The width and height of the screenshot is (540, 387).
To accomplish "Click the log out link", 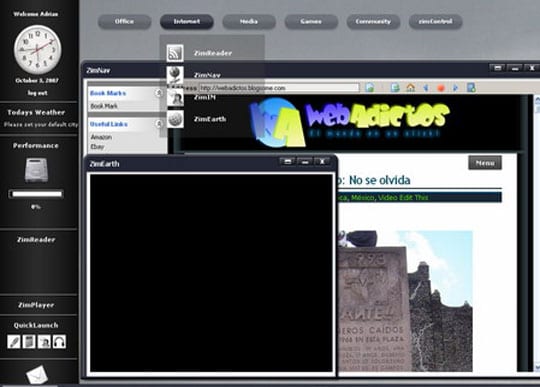I will [38, 93].
